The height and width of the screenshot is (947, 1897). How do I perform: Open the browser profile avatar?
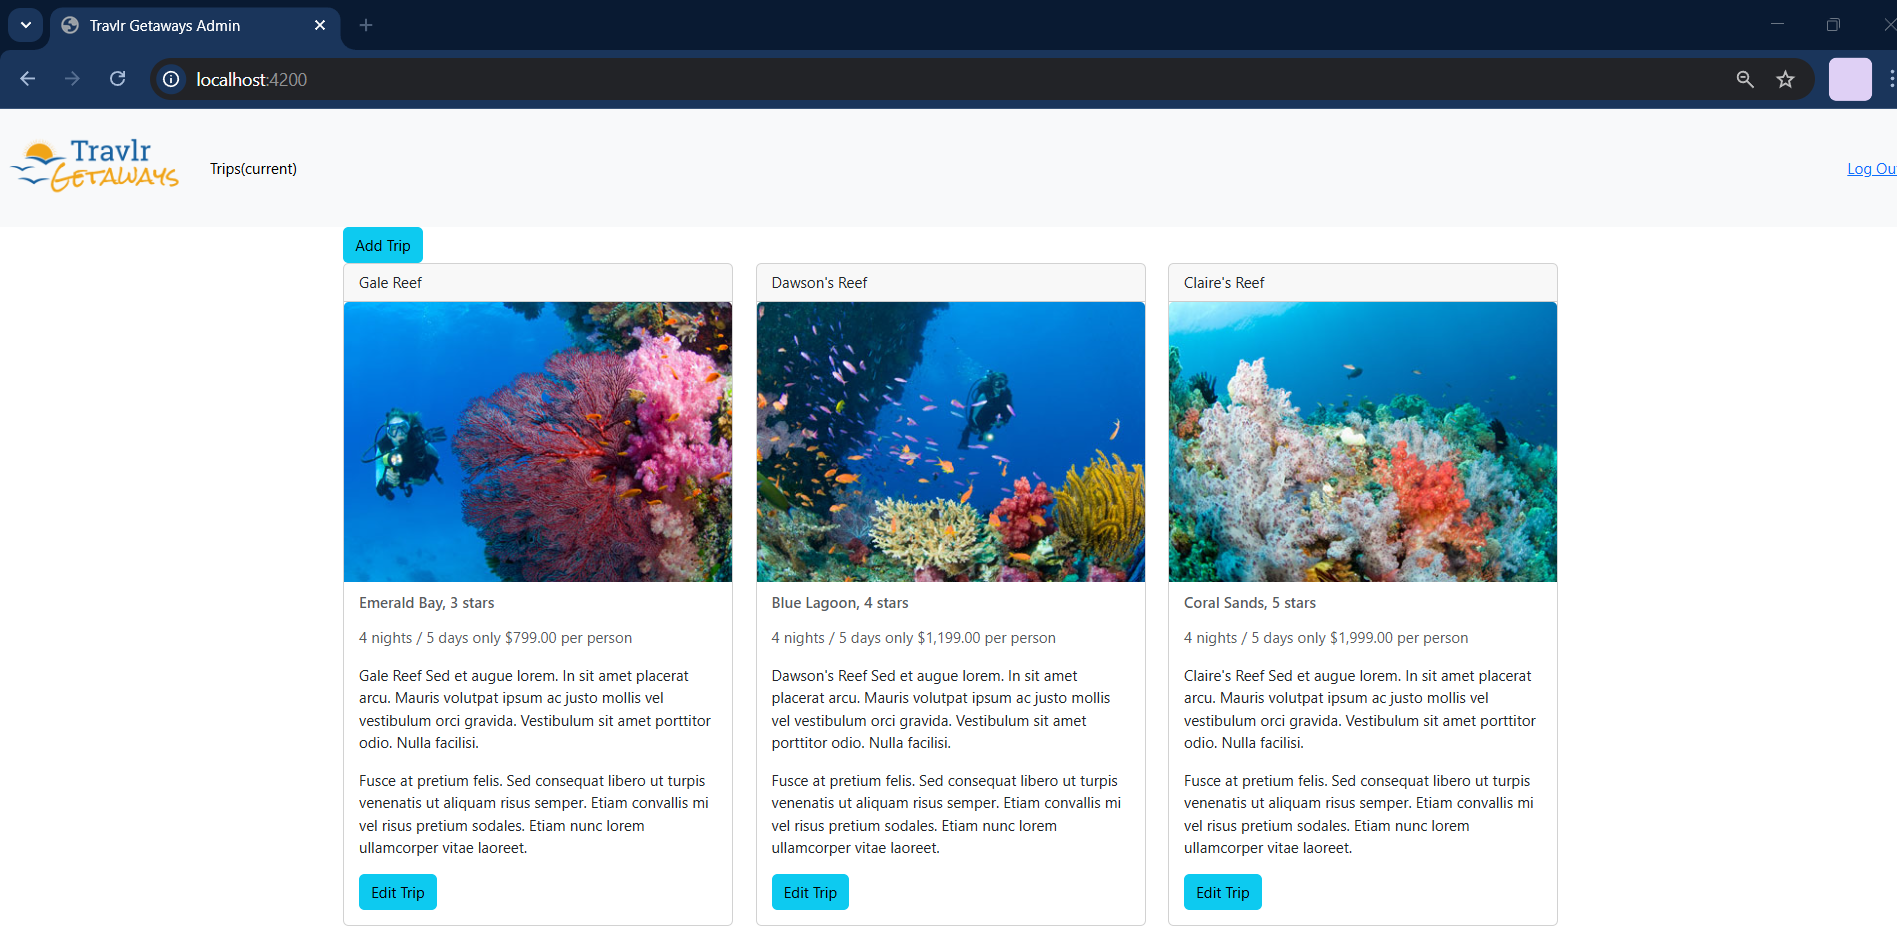click(x=1849, y=79)
